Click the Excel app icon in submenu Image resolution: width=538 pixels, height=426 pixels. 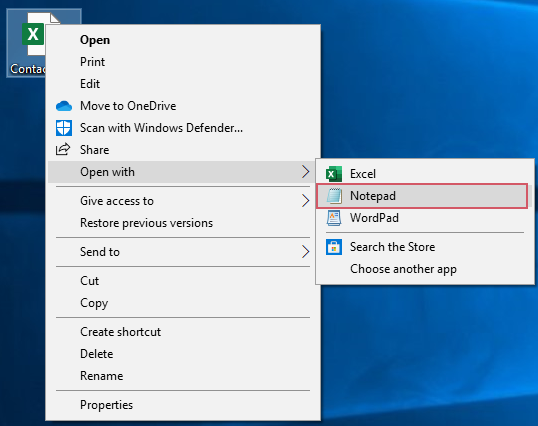point(334,174)
